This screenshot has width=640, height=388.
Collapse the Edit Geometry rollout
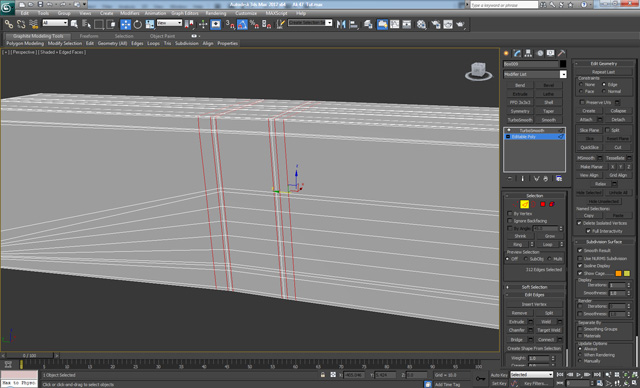click(604, 64)
